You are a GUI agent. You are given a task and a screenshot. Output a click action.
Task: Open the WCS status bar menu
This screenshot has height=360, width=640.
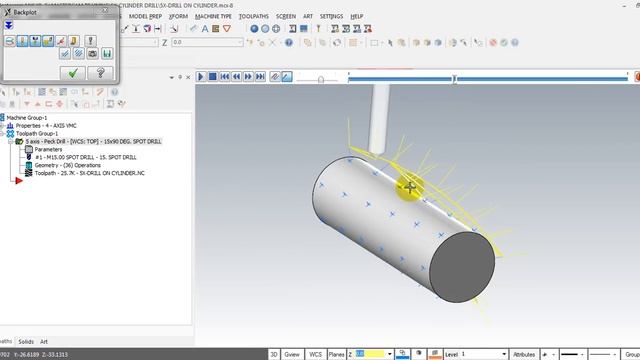pyautogui.click(x=315, y=354)
